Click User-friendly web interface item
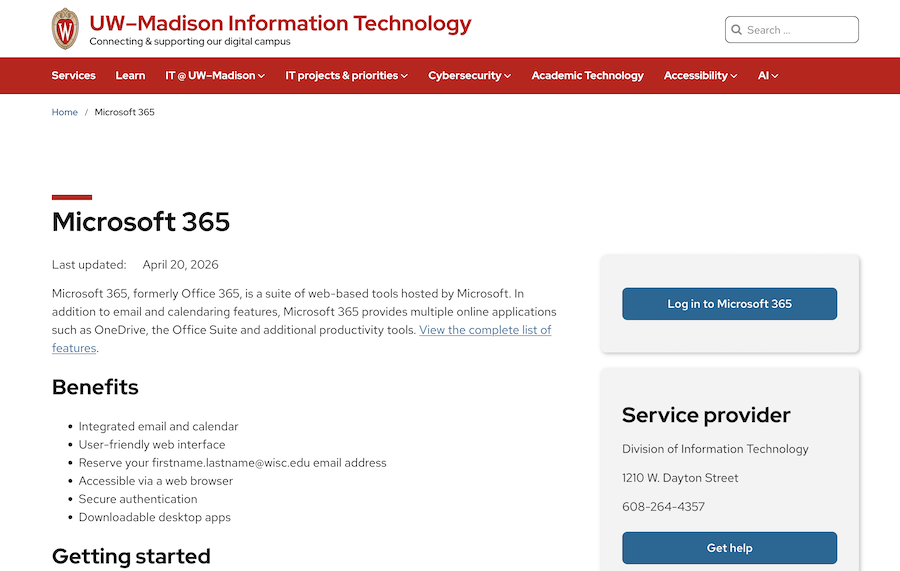The height and width of the screenshot is (571, 900). [152, 445]
